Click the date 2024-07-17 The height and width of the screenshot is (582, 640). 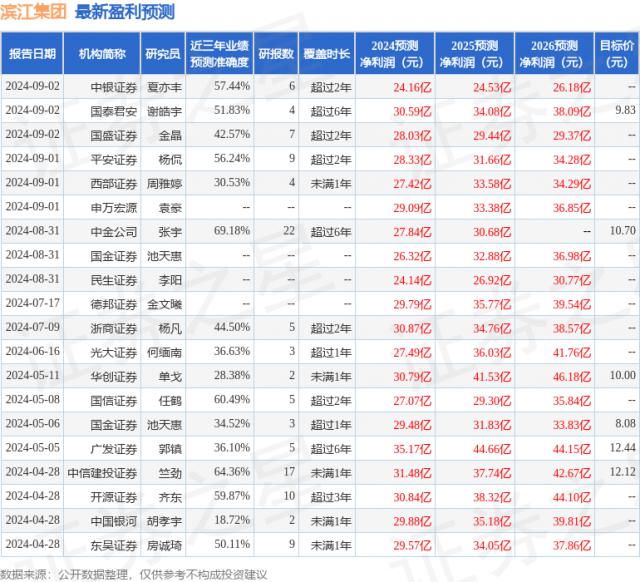(x=33, y=303)
